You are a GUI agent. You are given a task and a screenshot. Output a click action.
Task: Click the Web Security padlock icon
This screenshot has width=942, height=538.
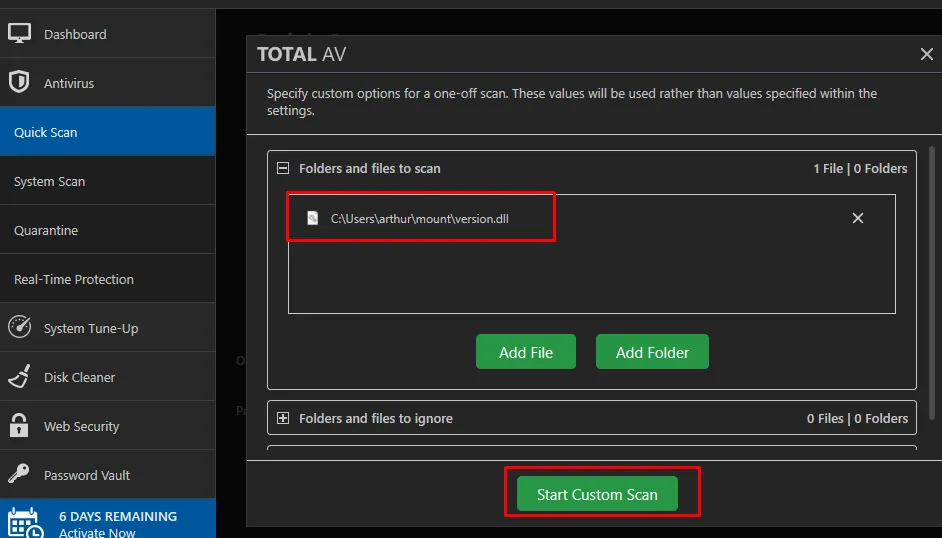[x=19, y=425]
